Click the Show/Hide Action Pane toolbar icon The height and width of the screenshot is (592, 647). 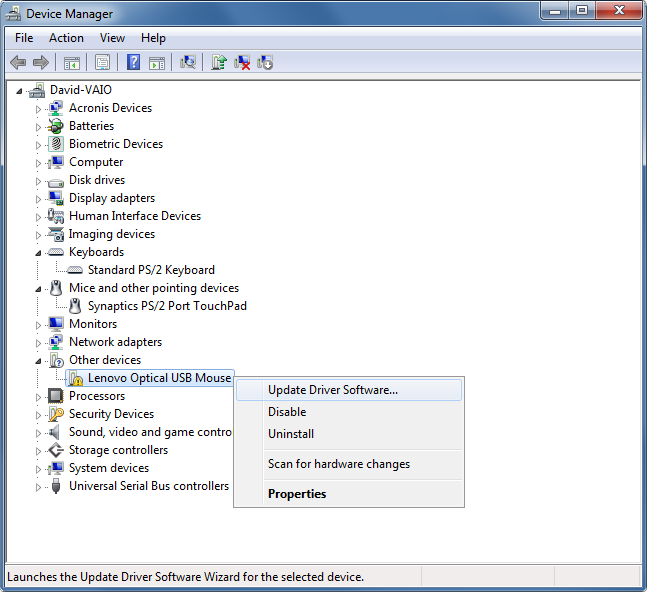point(157,63)
